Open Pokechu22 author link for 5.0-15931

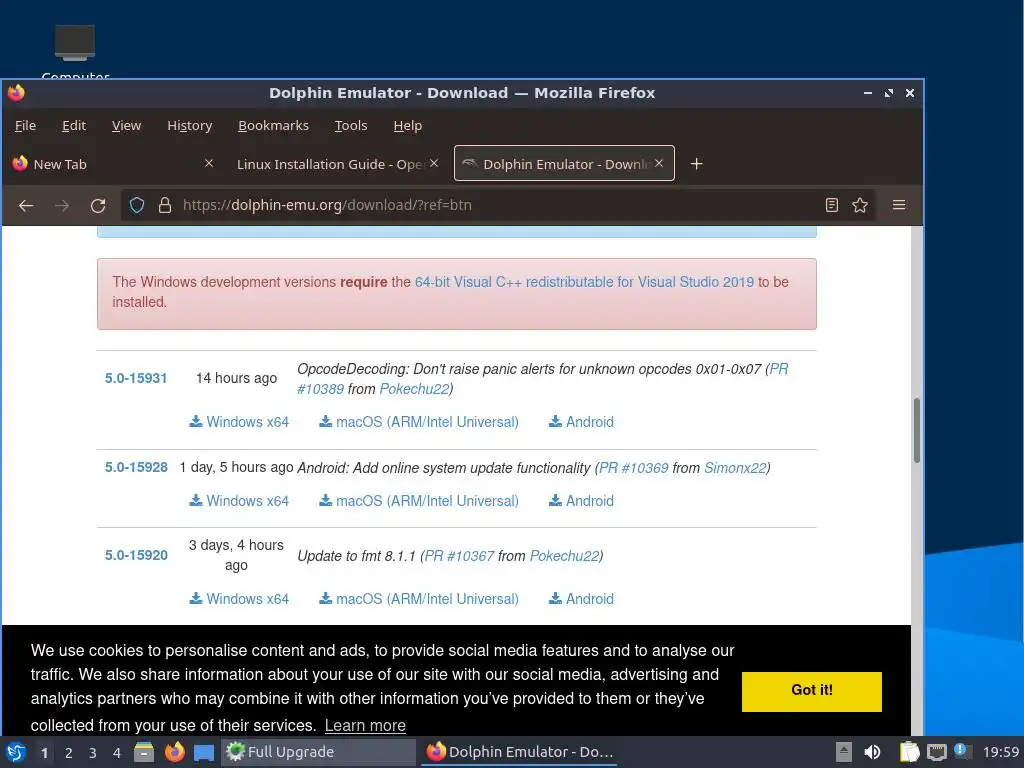point(415,389)
